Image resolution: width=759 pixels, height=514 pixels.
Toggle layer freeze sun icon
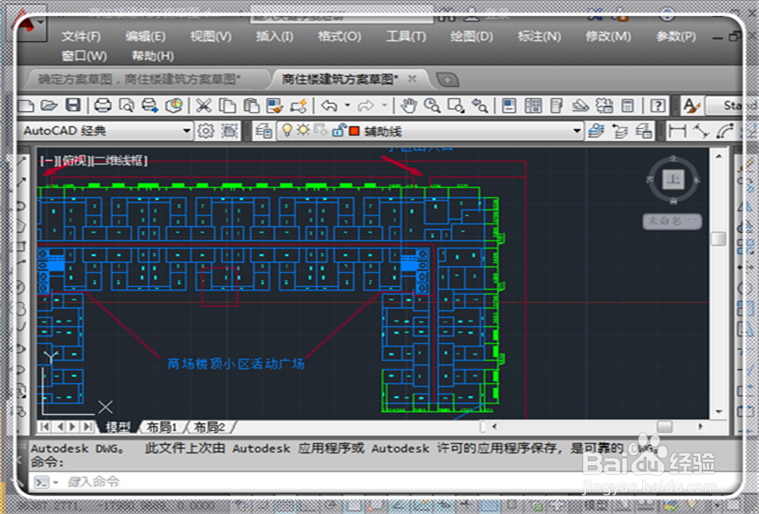click(x=304, y=130)
